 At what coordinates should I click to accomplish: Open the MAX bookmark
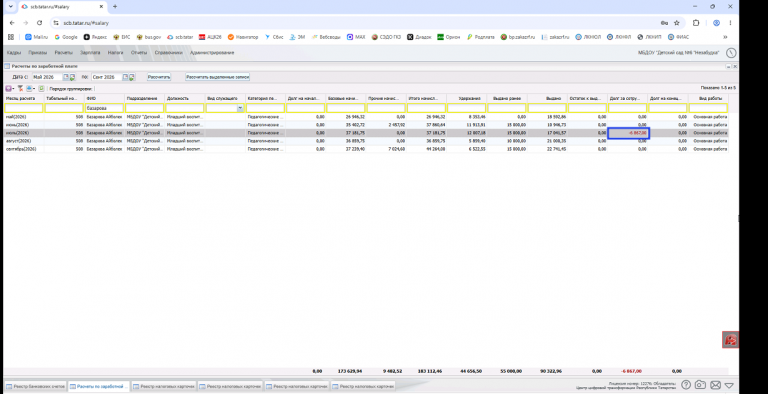pos(356,37)
